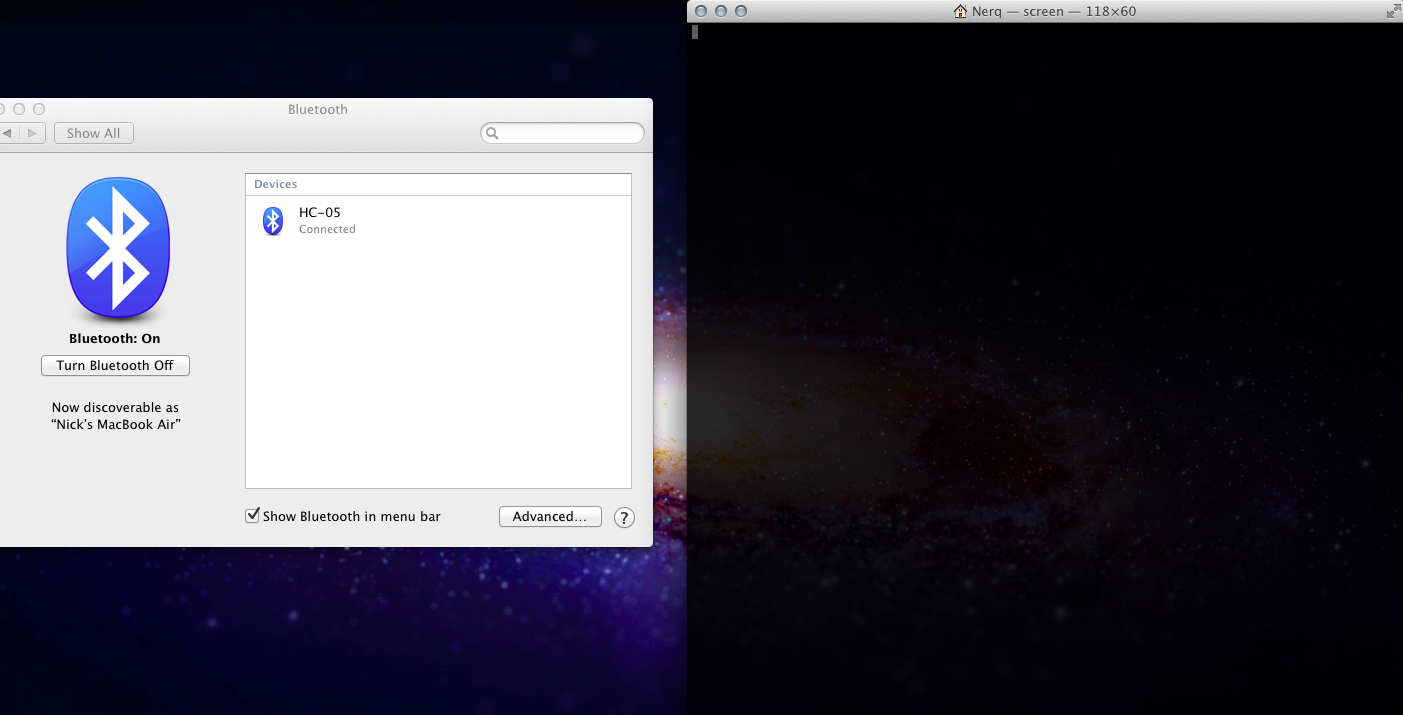This screenshot has height=715, width=1403.
Task: Zoom the Nerq terminal window
Action: (x=740, y=11)
